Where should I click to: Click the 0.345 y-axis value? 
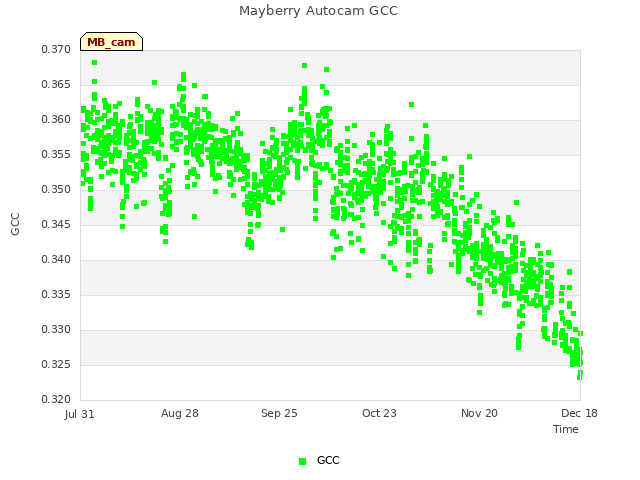coord(56,224)
